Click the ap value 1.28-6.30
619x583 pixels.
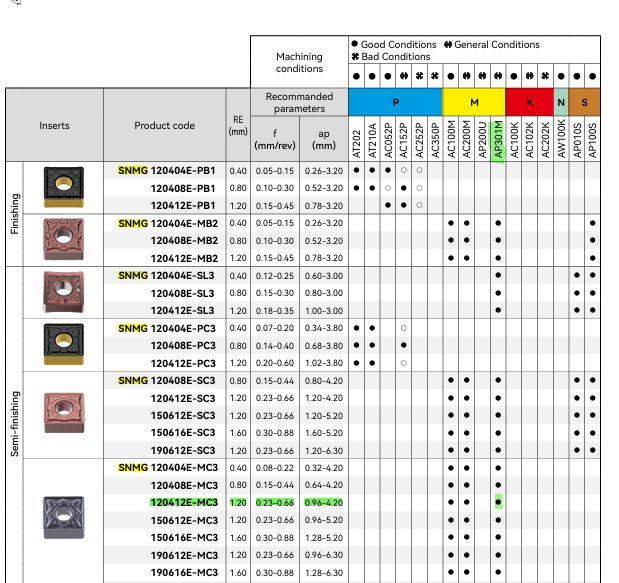324,573
